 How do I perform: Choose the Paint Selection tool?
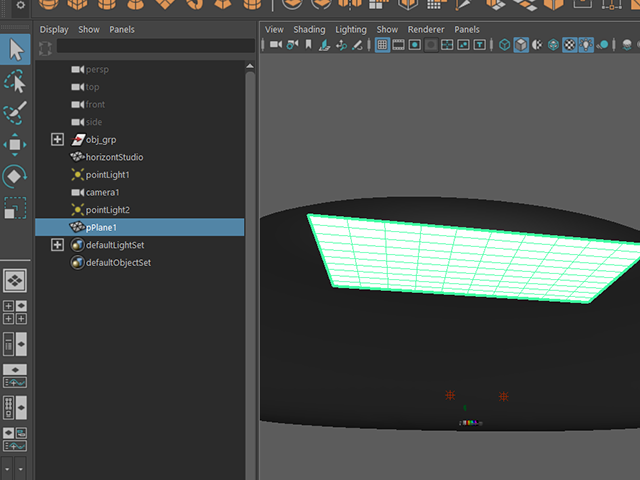coord(15,113)
